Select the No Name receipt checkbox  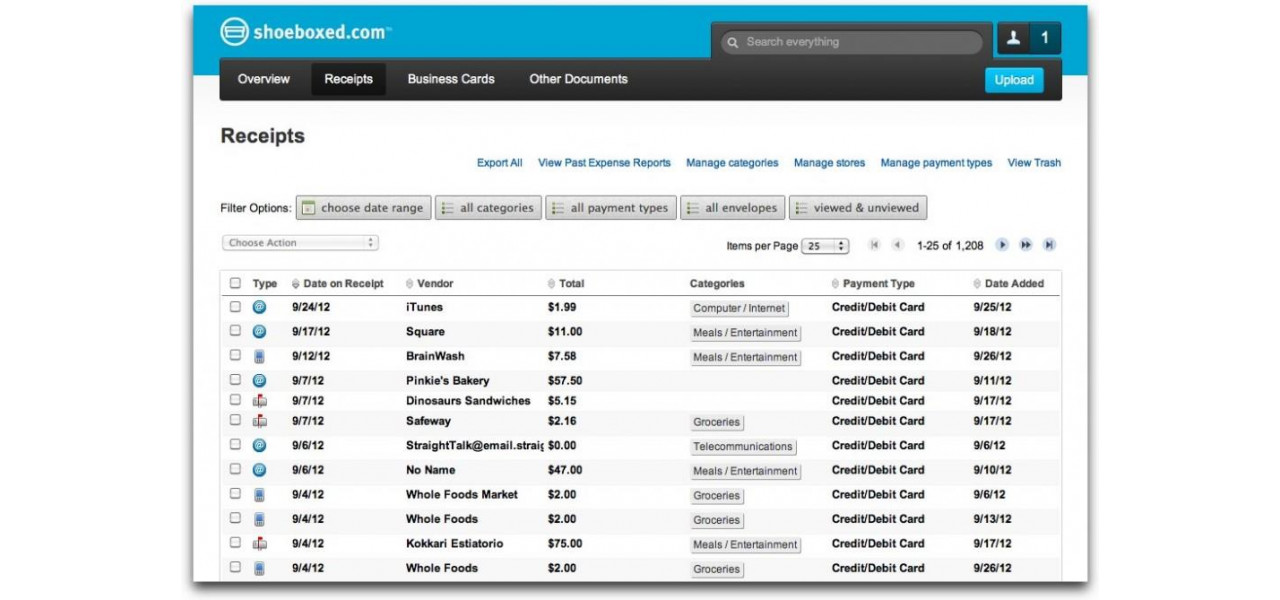(x=235, y=469)
